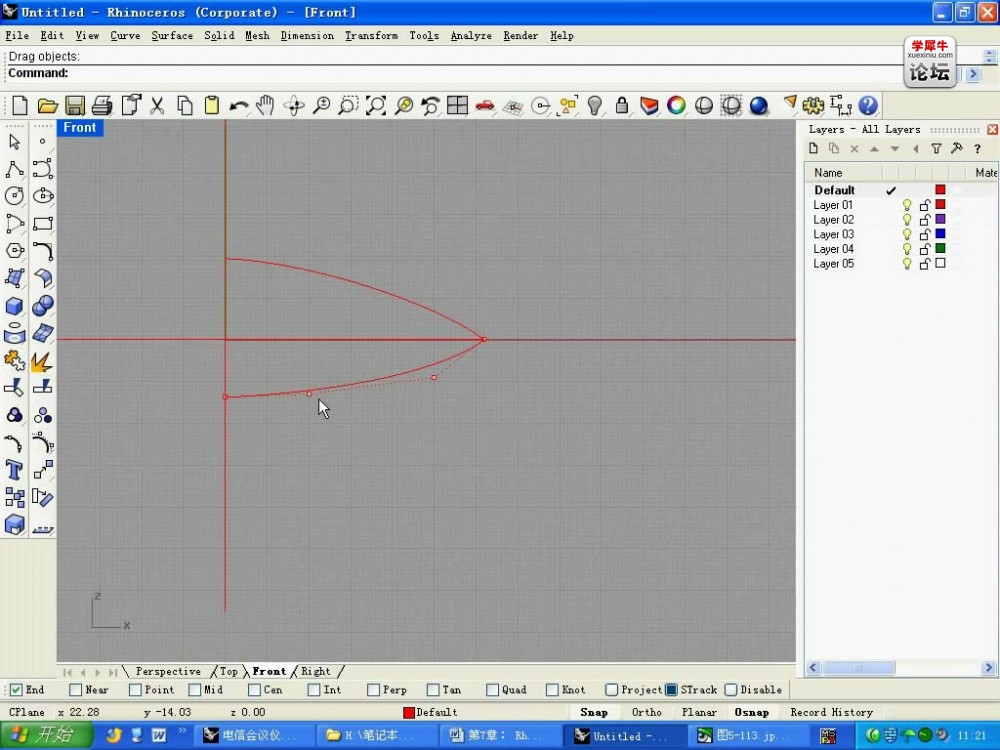Open a file with the folder icon

47,105
